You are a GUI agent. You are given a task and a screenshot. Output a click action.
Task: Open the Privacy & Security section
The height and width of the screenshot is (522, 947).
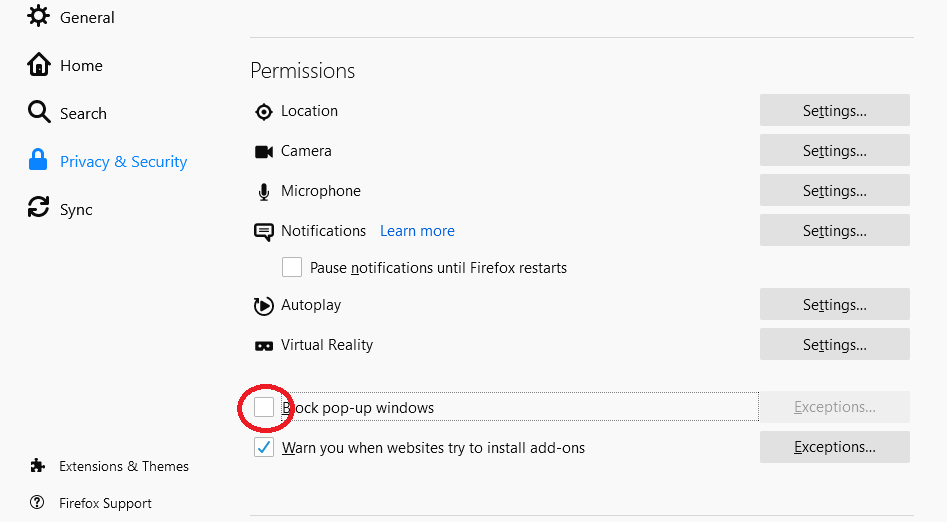(123, 161)
